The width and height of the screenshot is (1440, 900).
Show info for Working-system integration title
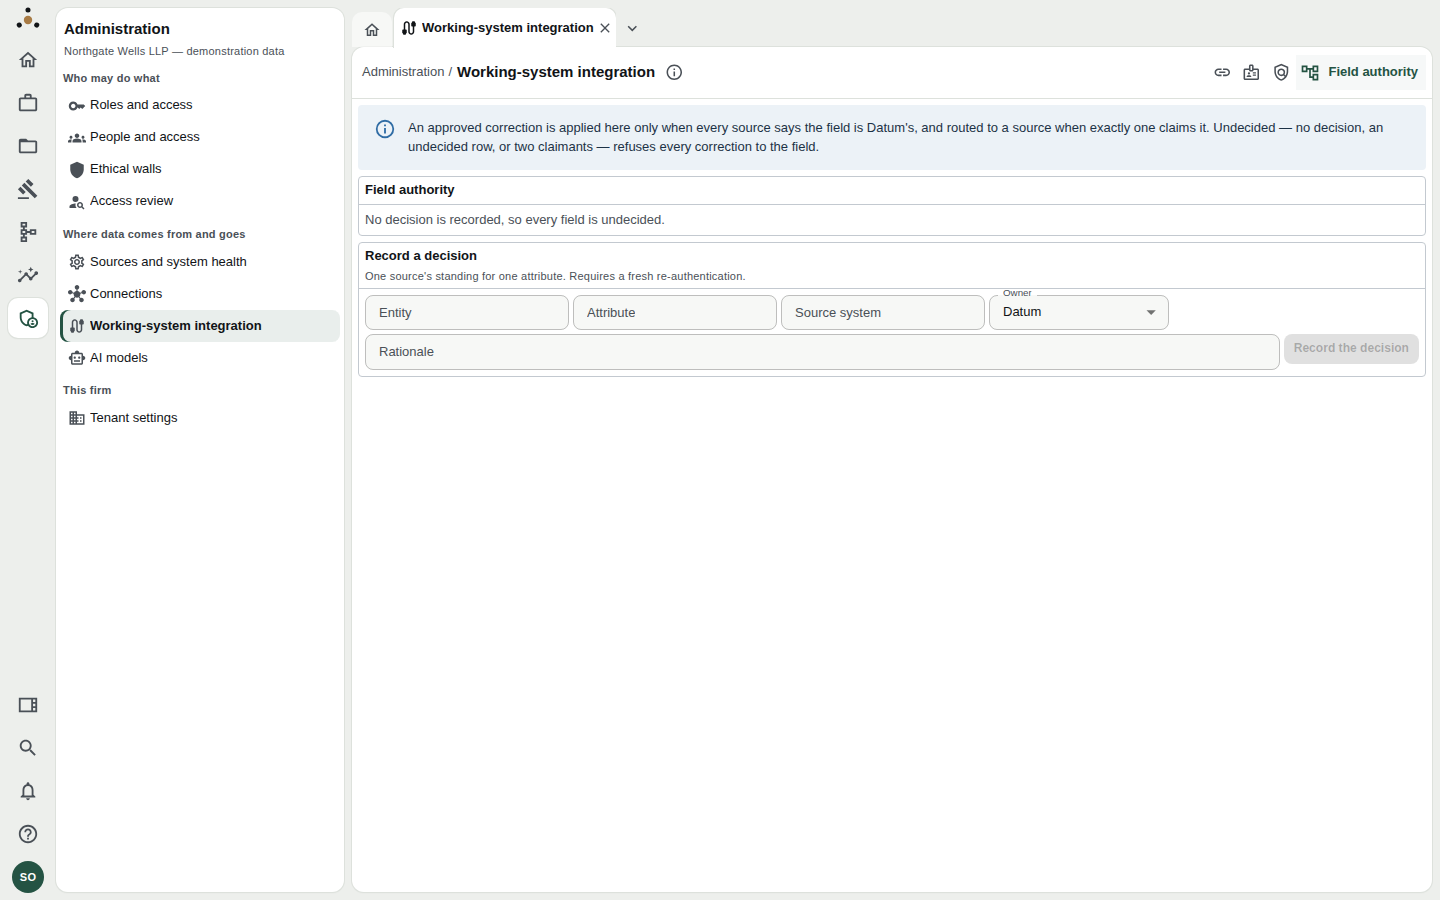click(674, 72)
